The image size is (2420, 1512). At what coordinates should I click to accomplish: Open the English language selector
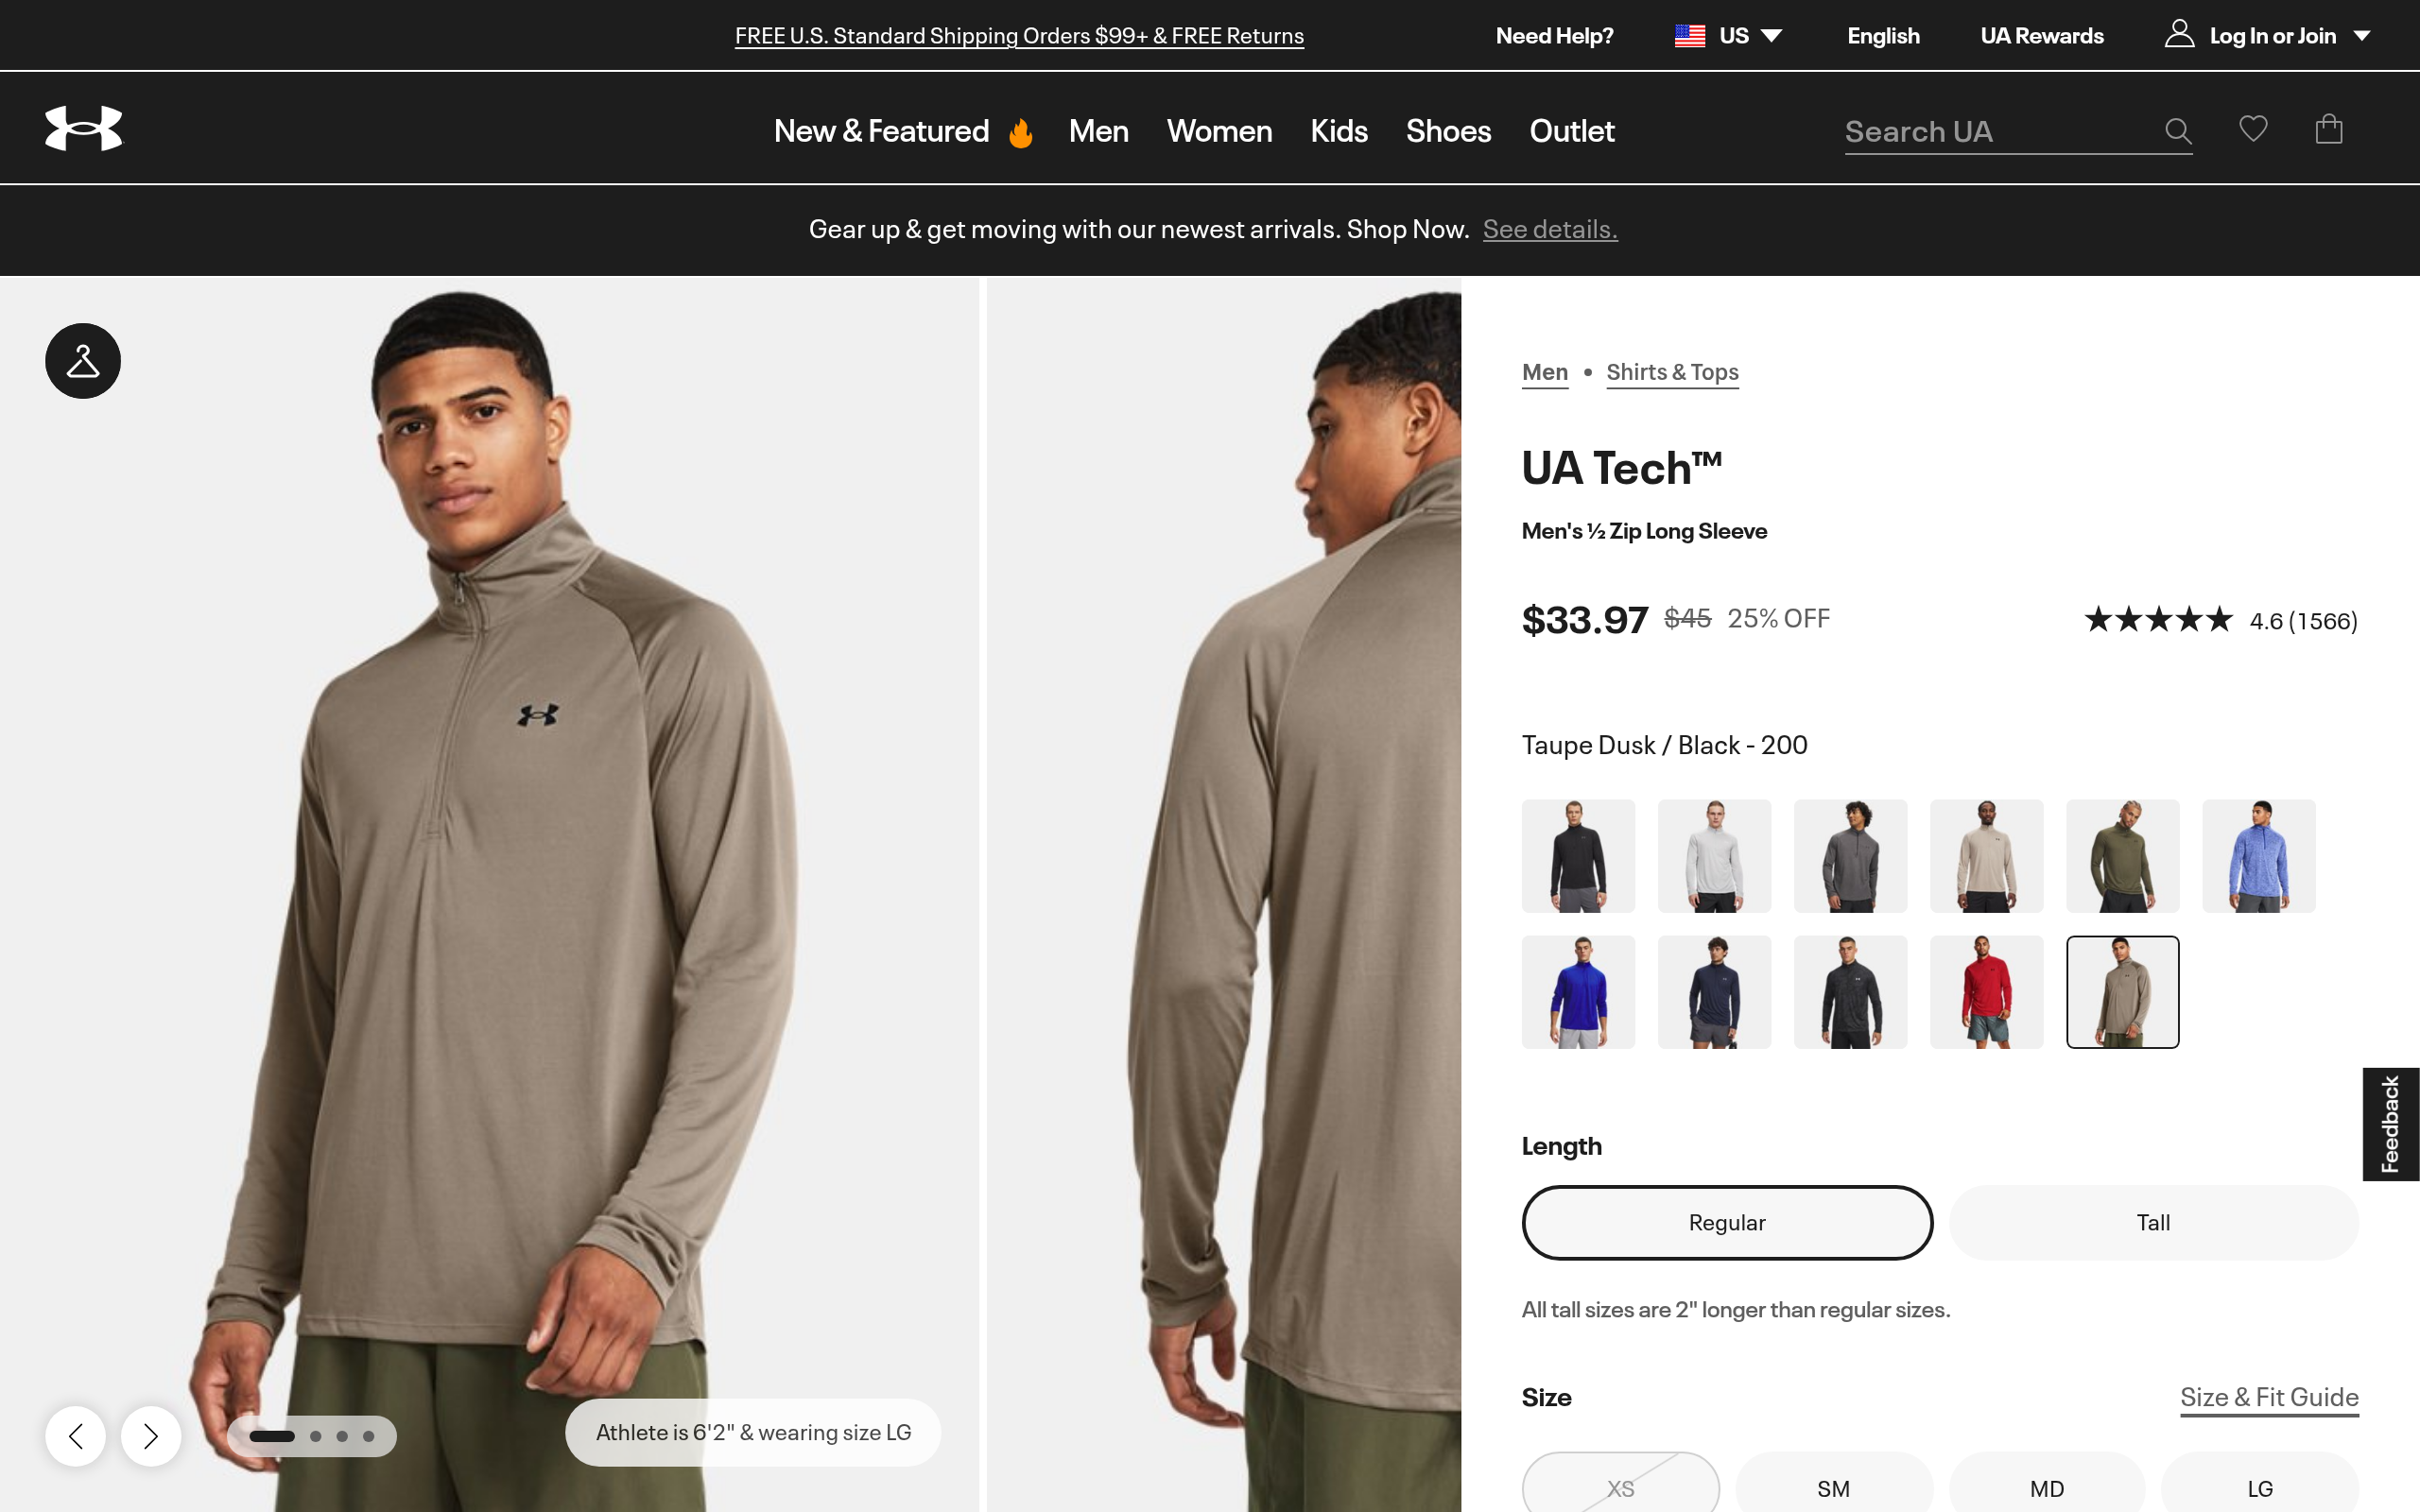(x=1883, y=36)
